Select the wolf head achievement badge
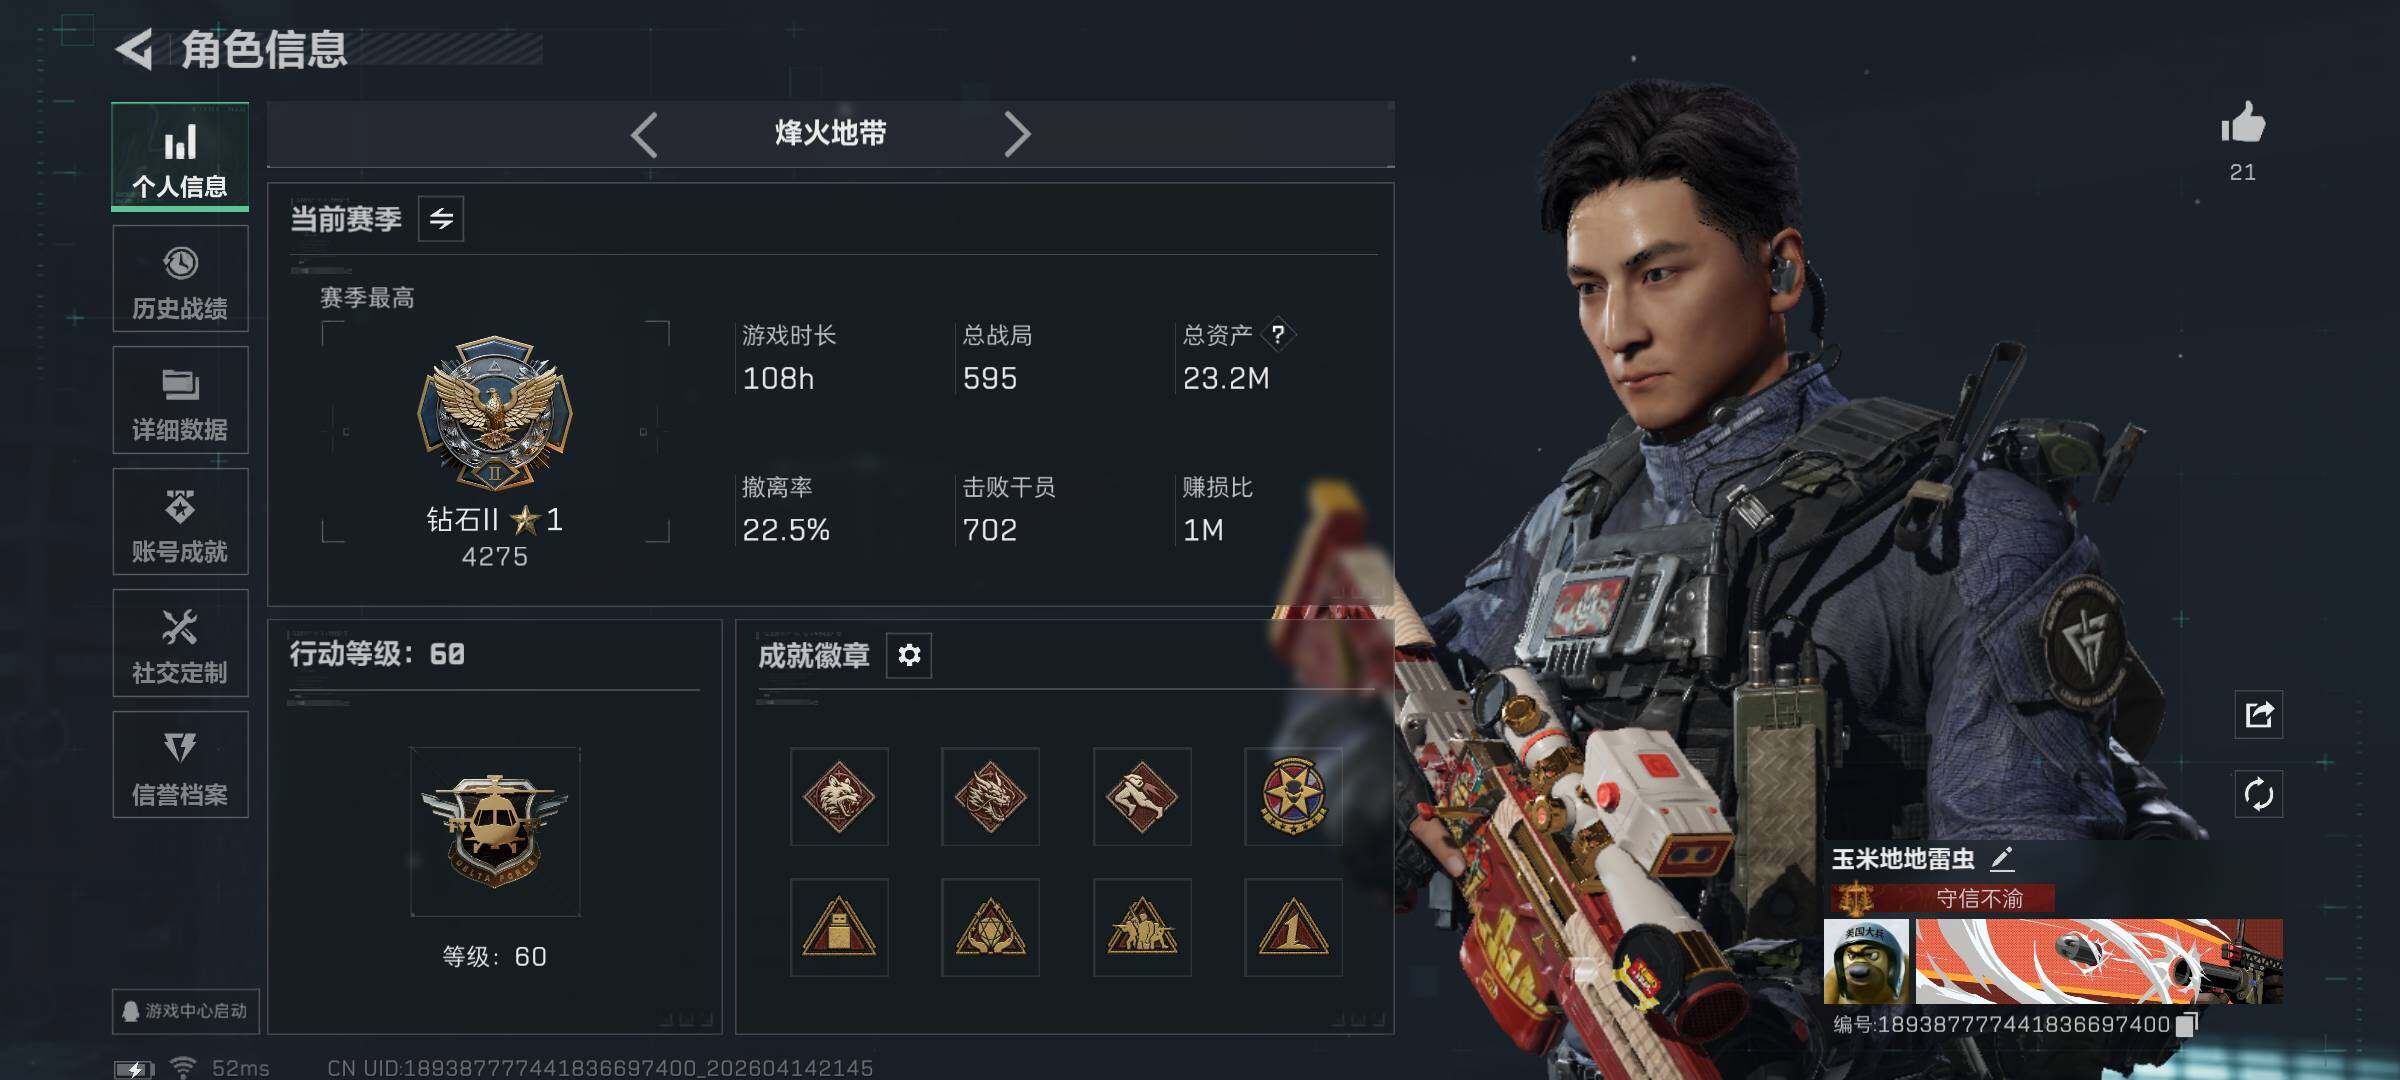The height and width of the screenshot is (1080, 2400). click(839, 797)
